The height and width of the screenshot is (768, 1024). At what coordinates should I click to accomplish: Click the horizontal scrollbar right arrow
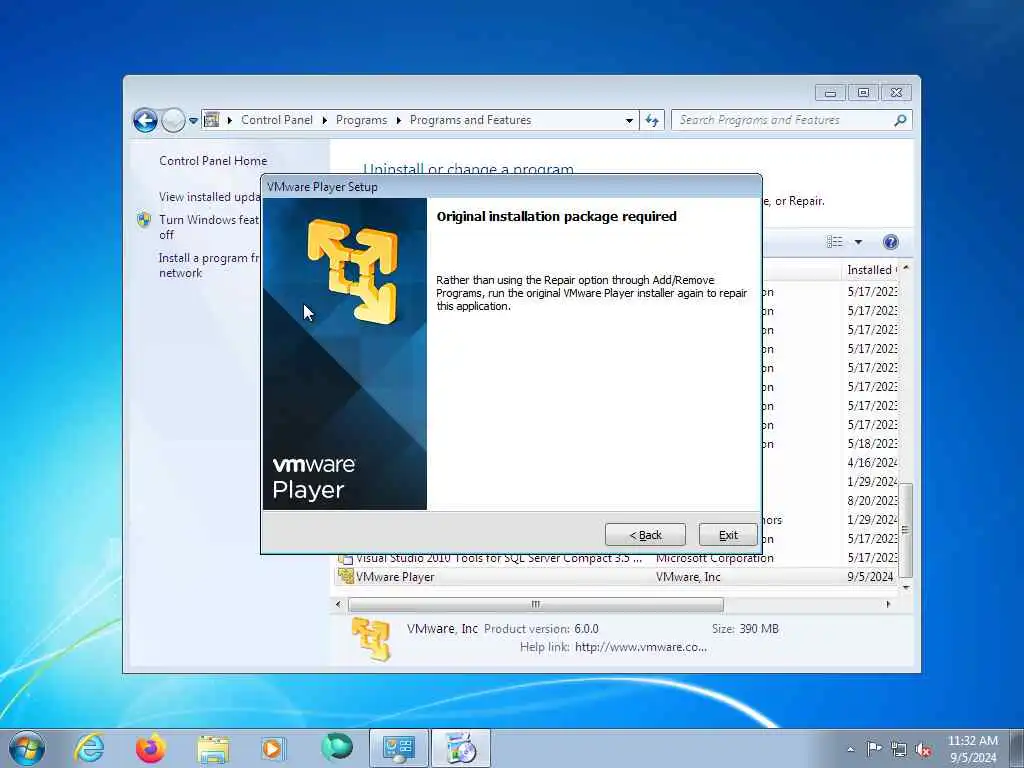click(x=888, y=604)
